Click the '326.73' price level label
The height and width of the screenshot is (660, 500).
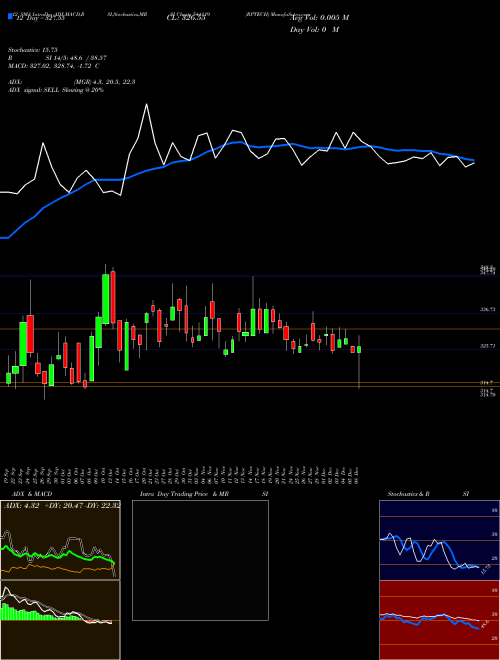(488, 309)
